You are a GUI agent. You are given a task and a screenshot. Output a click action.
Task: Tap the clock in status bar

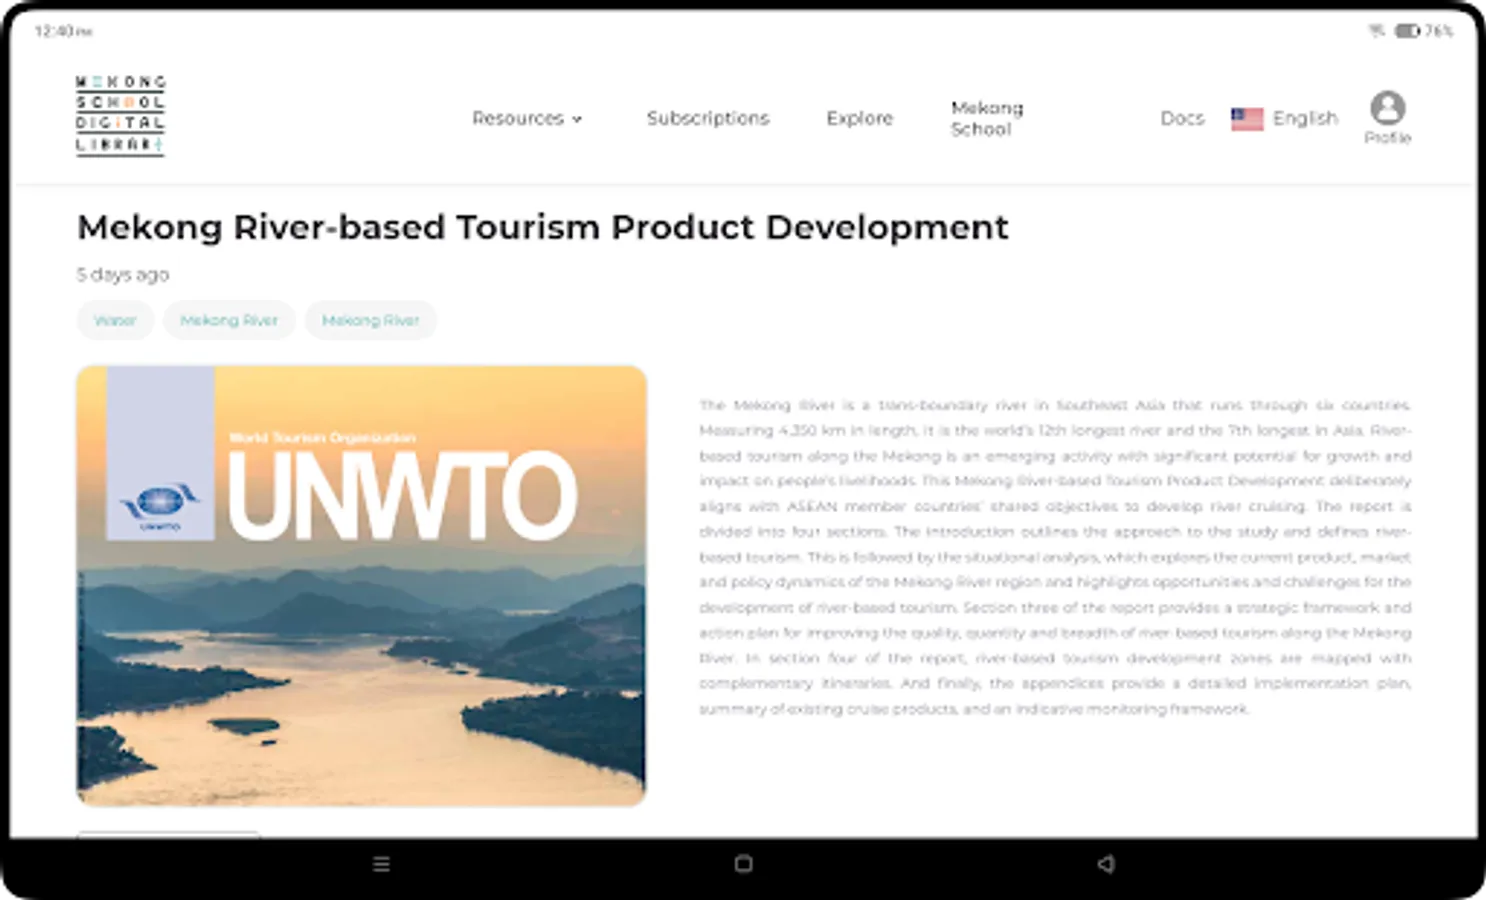click(x=63, y=31)
